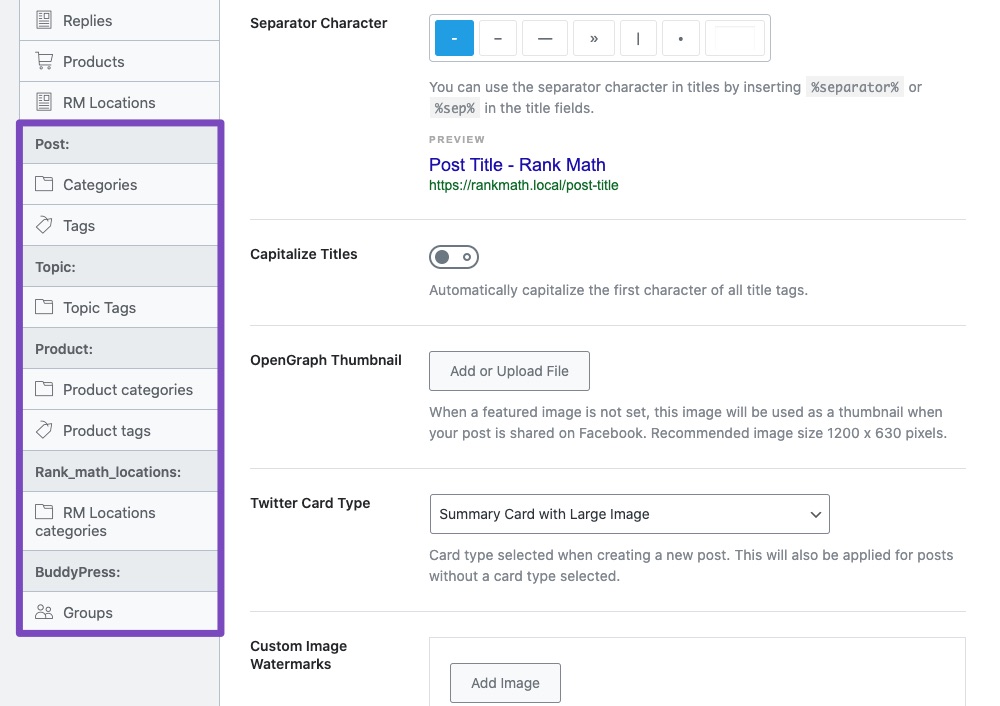Image resolution: width=1000 pixels, height=706 pixels.
Task: Select the em dash separator character
Action: [x=545, y=37]
